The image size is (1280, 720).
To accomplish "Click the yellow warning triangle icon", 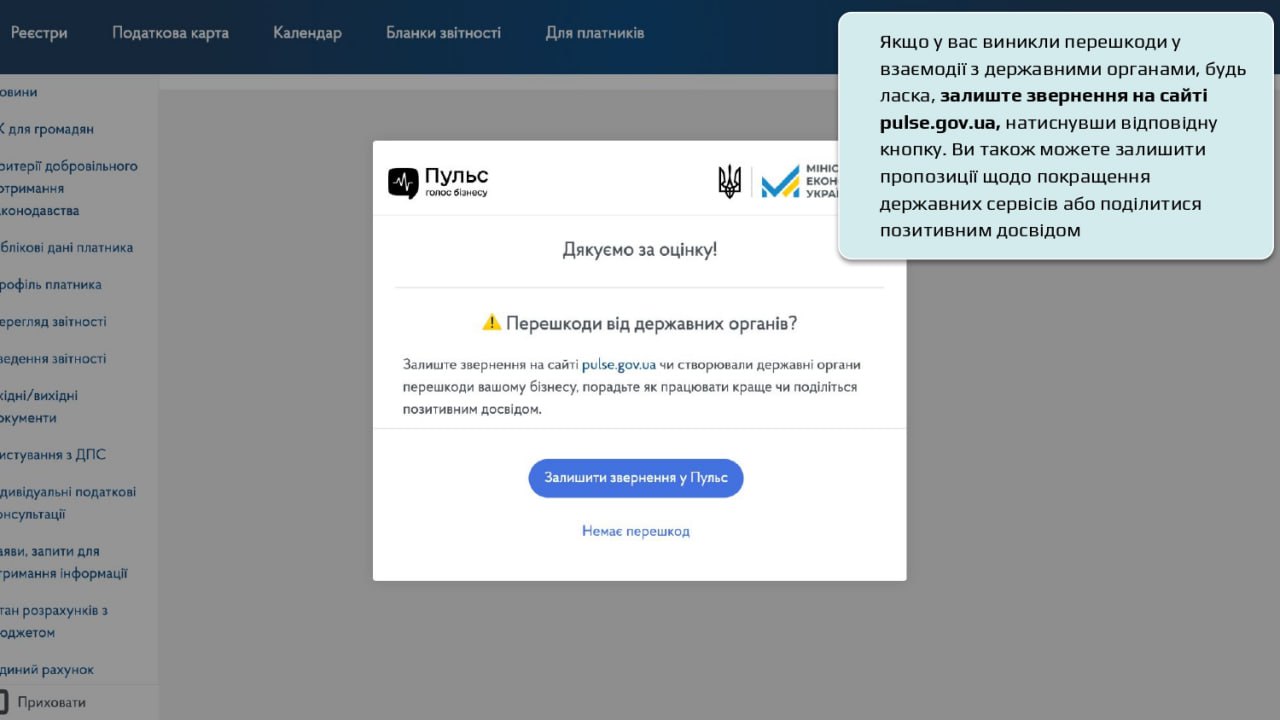I will (x=491, y=322).
